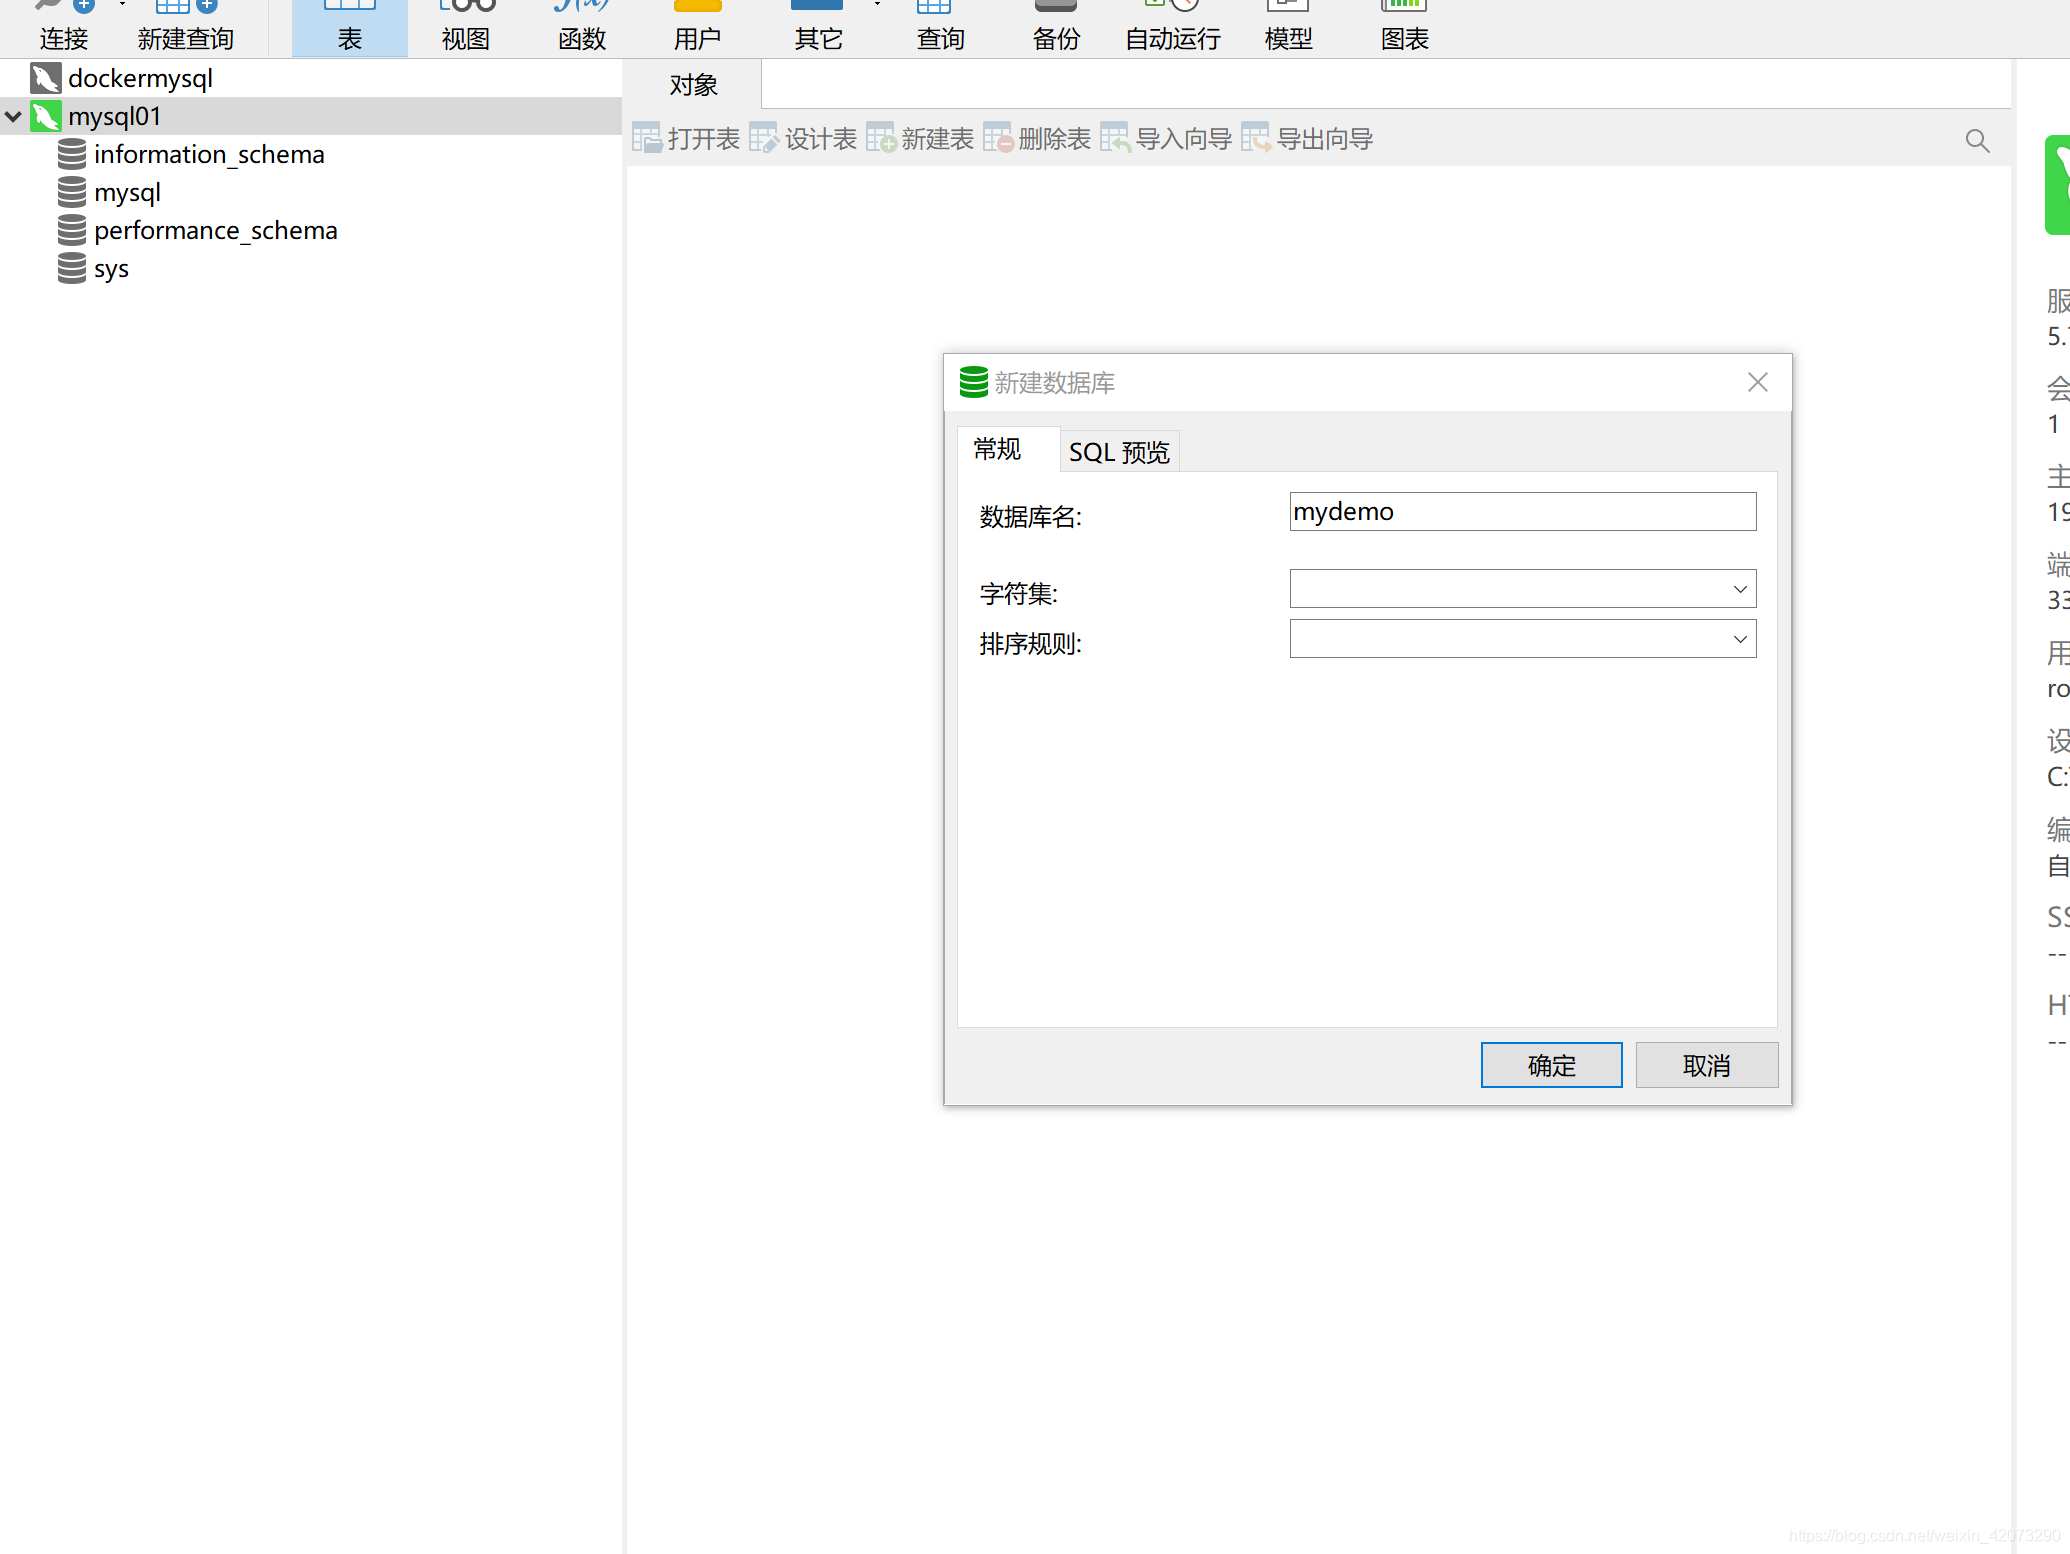The width and height of the screenshot is (2070, 1554).
Task: Click the 数据库名 input field containing mydemo
Action: tap(1522, 512)
